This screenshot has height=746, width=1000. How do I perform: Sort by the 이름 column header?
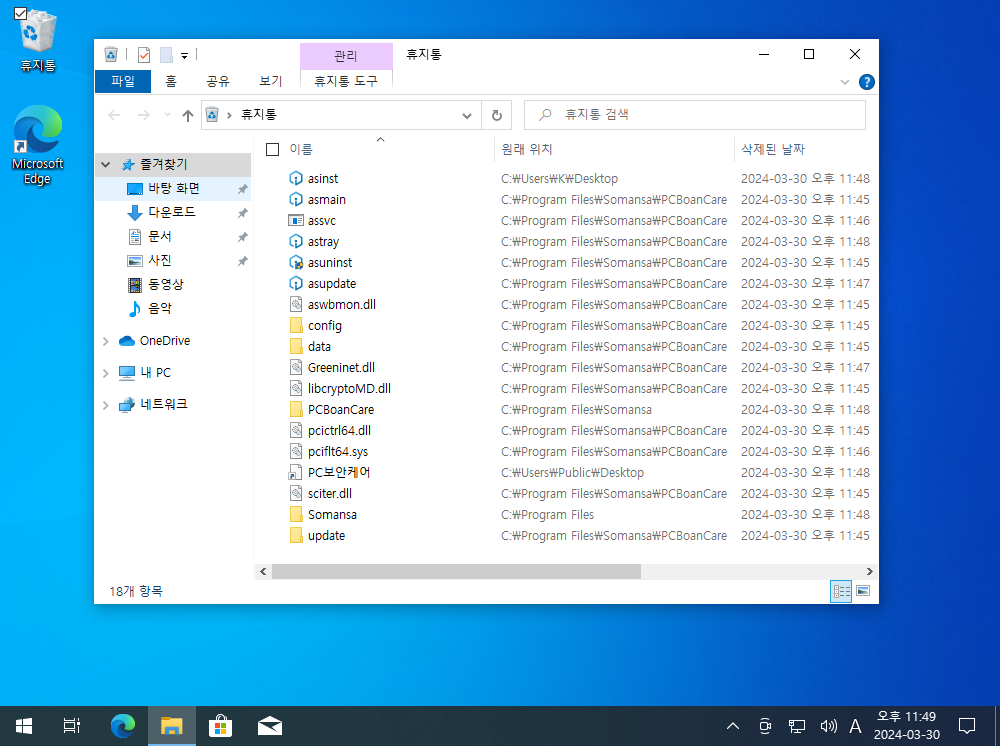pos(301,149)
